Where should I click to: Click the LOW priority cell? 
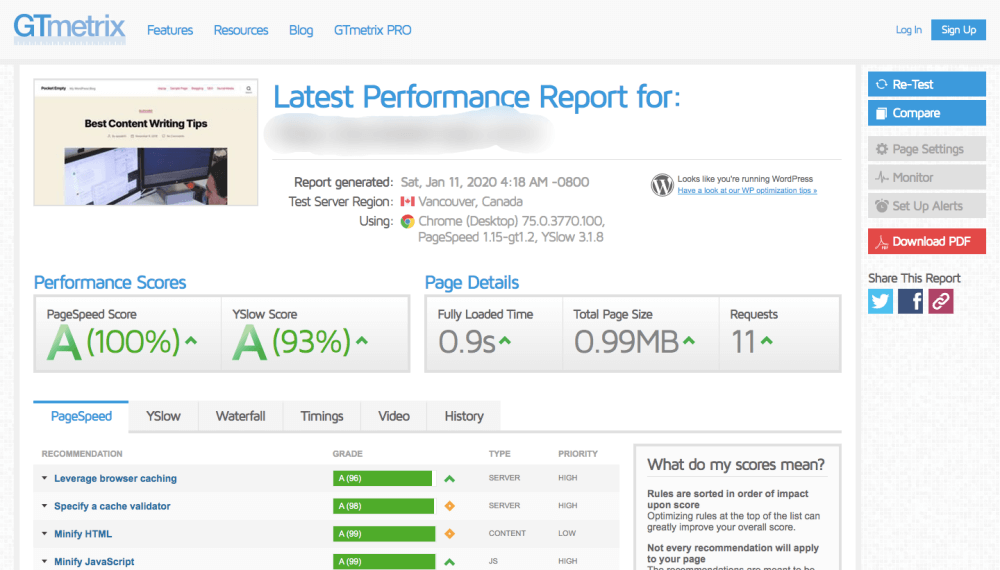(567, 533)
